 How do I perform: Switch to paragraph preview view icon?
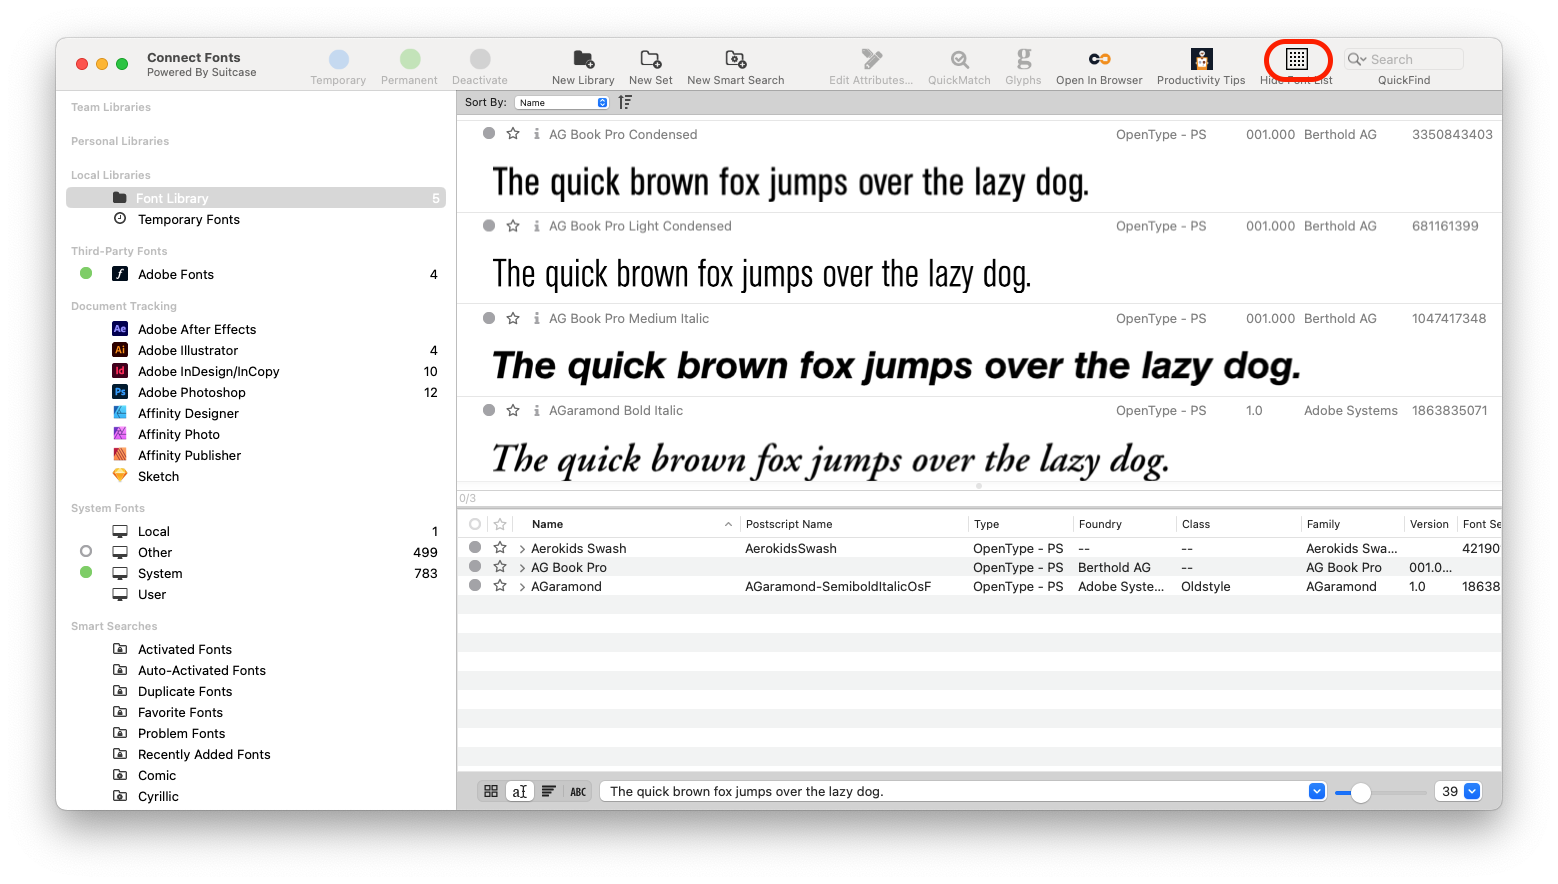coord(549,791)
